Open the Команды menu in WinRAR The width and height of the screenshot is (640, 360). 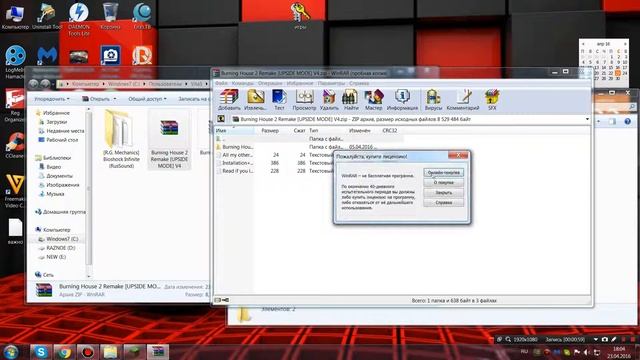(242, 83)
